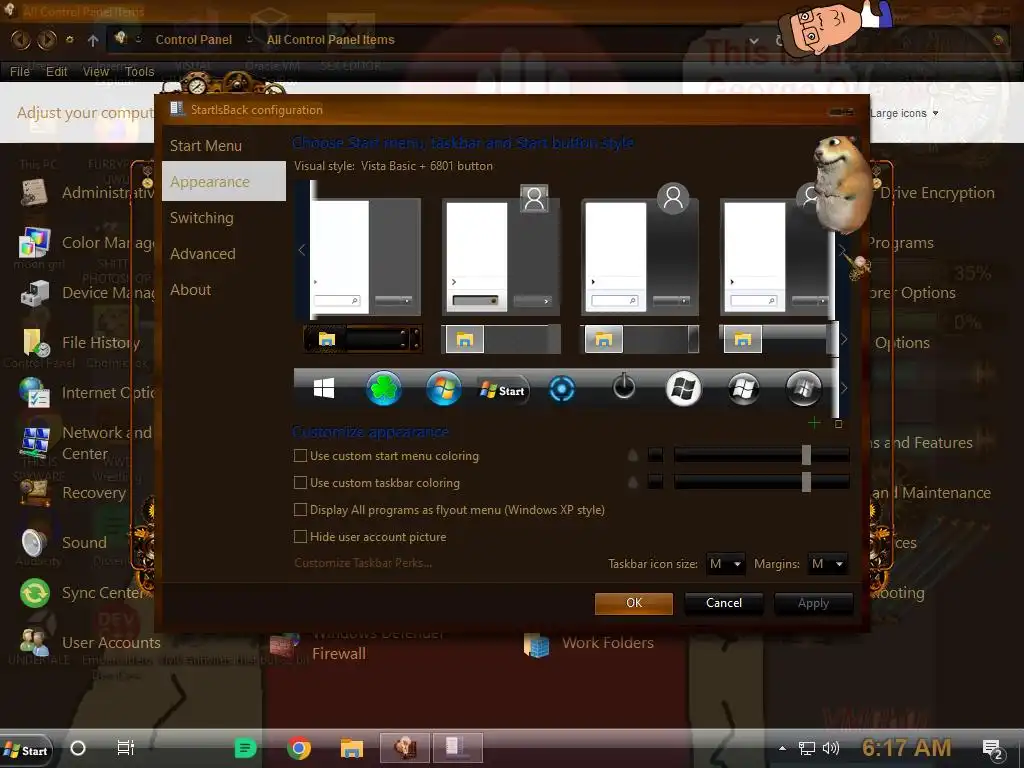Open Task View on the taskbar
Image resolution: width=1024 pixels, height=768 pixels.
click(x=125, y=748)
